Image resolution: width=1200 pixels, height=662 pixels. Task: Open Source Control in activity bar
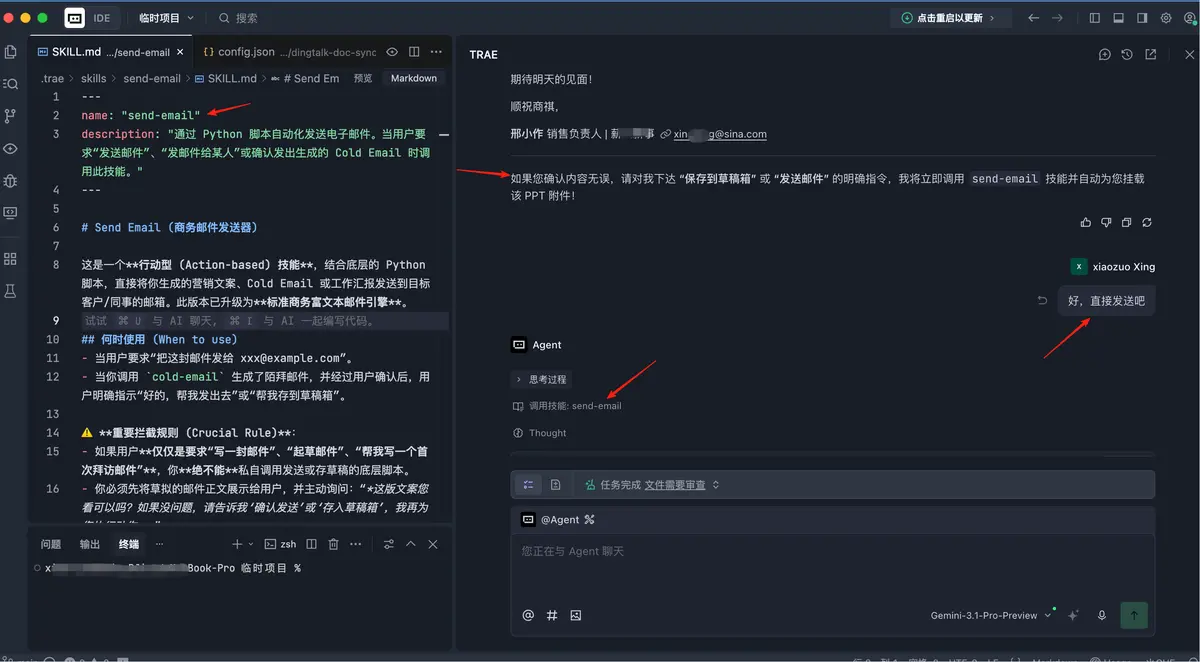tap(11, 116)
